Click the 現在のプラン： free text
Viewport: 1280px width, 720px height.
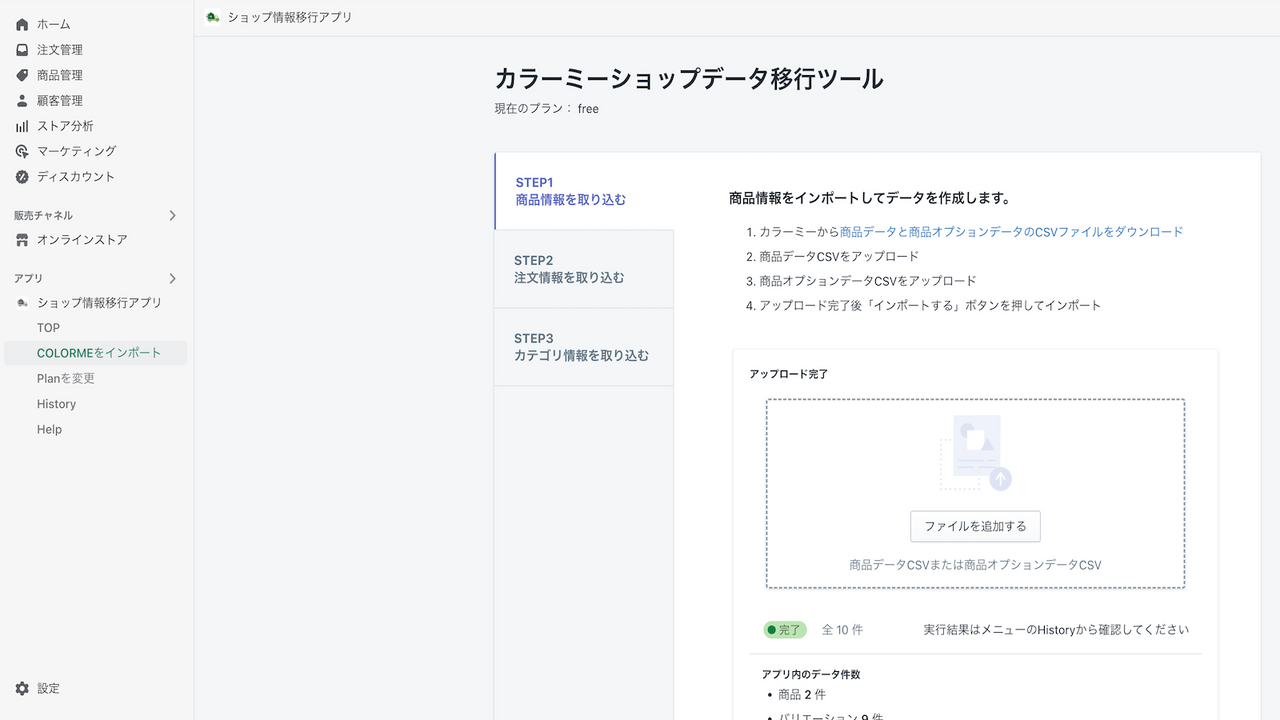tap(547, 109)
